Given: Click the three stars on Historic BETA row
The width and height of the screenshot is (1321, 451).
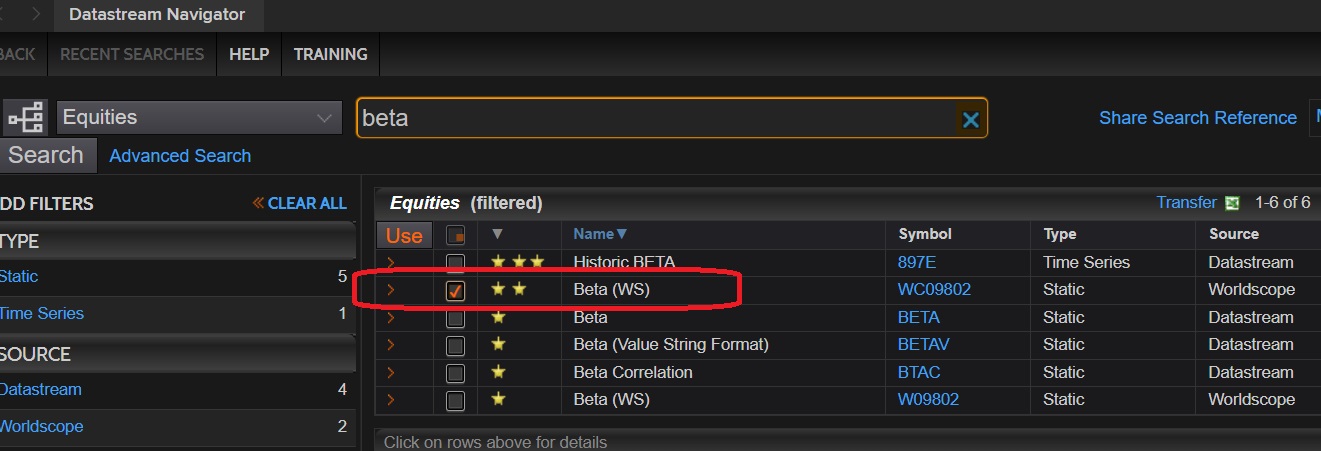Looking at the screenshot, I should coord(517,262).
